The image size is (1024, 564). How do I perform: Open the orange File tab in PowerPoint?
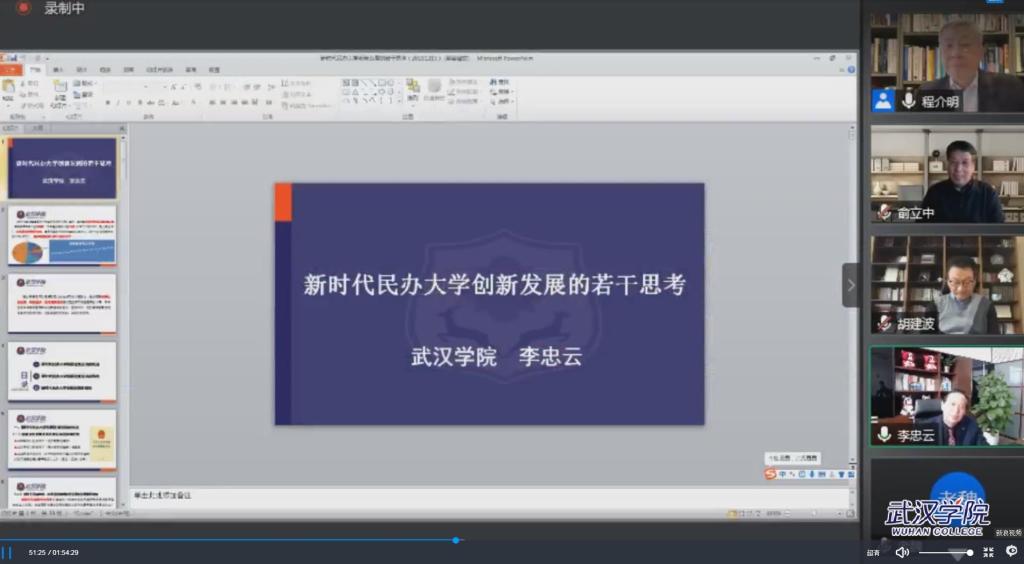tap(11, 70)
